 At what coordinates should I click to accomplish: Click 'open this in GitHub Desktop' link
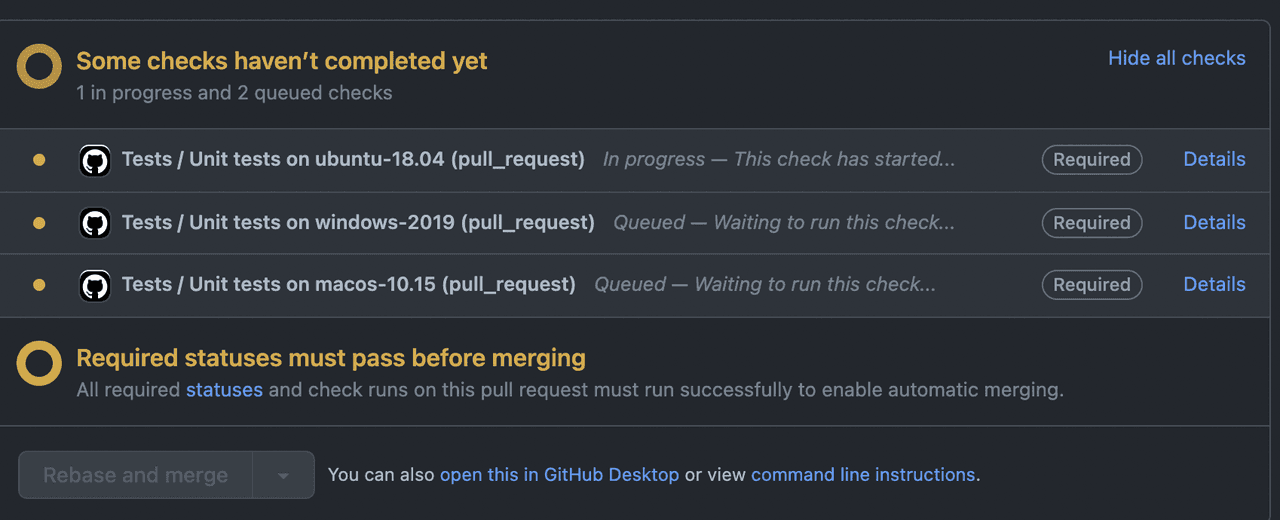(x=559, y=475)
